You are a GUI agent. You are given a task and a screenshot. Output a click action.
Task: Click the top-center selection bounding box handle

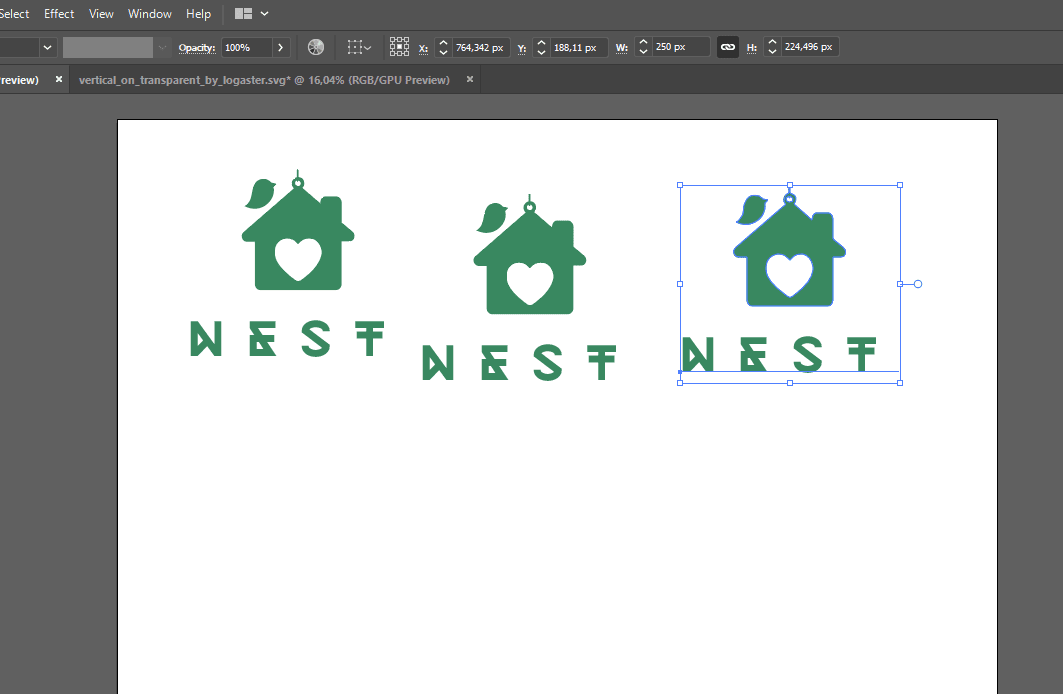[x=790, y=185]
